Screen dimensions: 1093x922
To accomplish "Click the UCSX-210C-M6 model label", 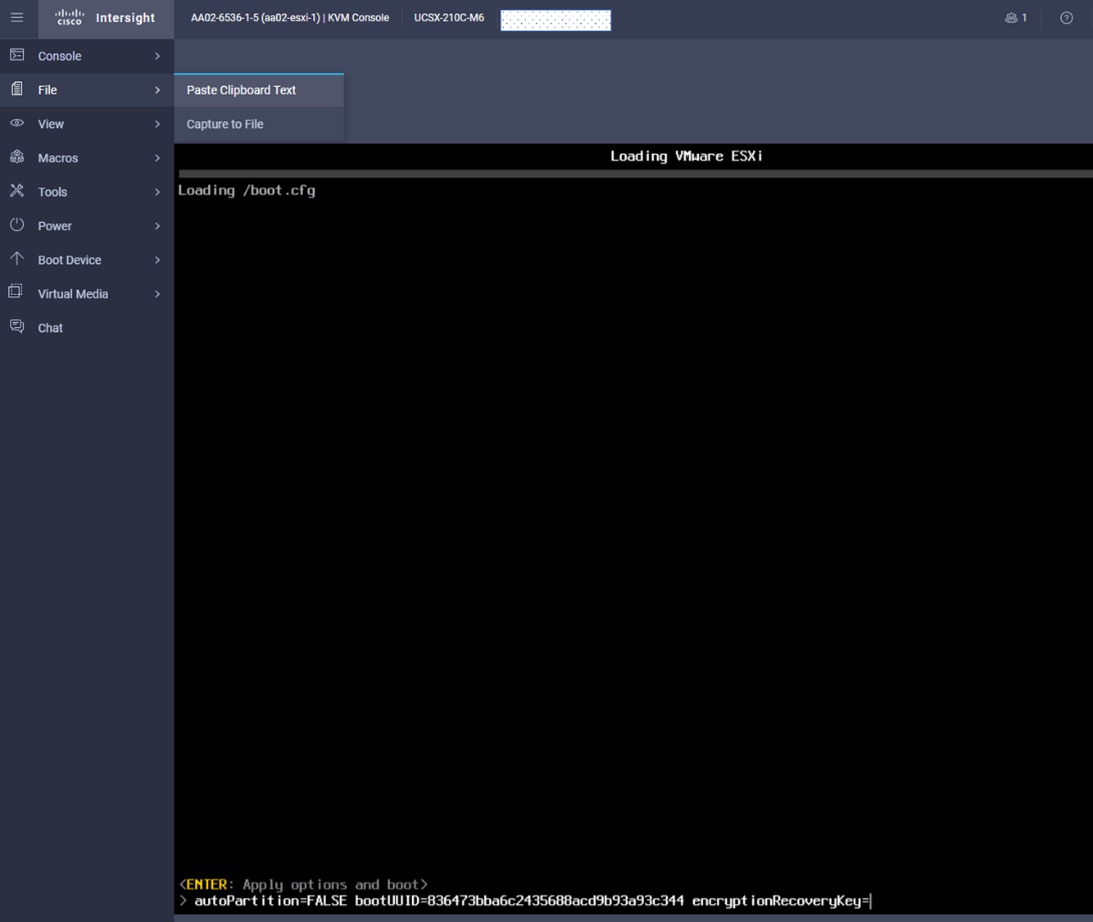I will (x=449, y=17).
